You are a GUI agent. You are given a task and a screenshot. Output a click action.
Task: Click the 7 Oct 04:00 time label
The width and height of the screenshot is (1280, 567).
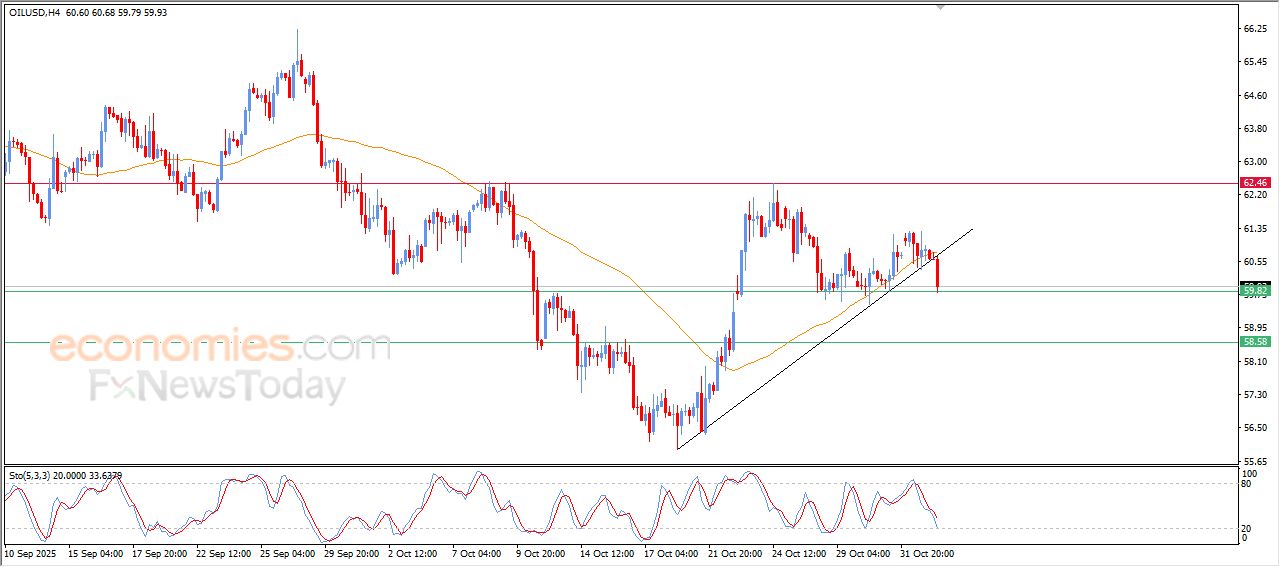[477, 553]
